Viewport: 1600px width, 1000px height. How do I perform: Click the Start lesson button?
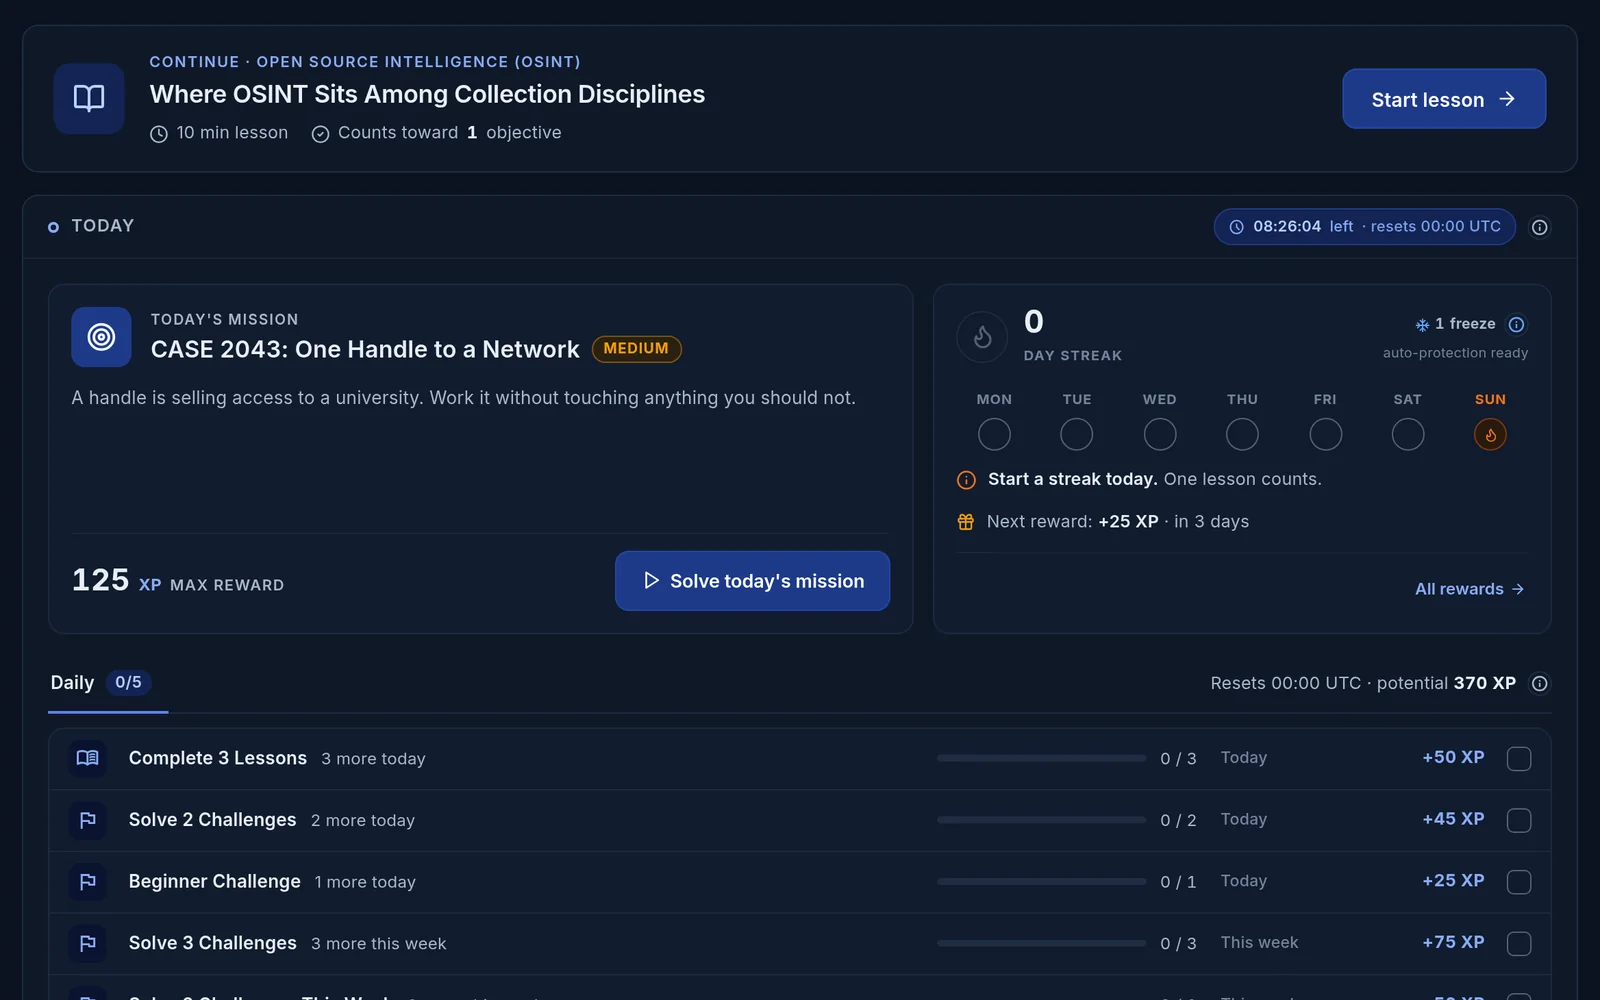pos(1444,99)
